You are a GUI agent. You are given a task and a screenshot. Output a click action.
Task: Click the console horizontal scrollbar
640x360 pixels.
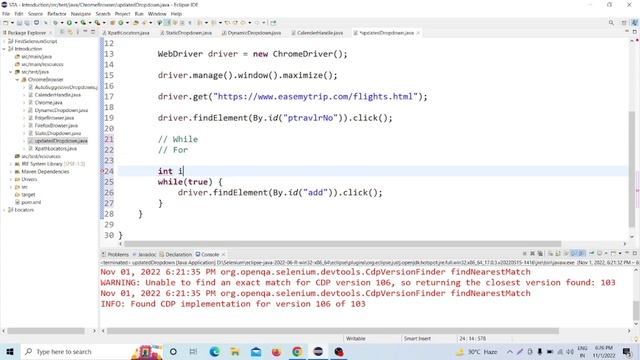point(332,331)
